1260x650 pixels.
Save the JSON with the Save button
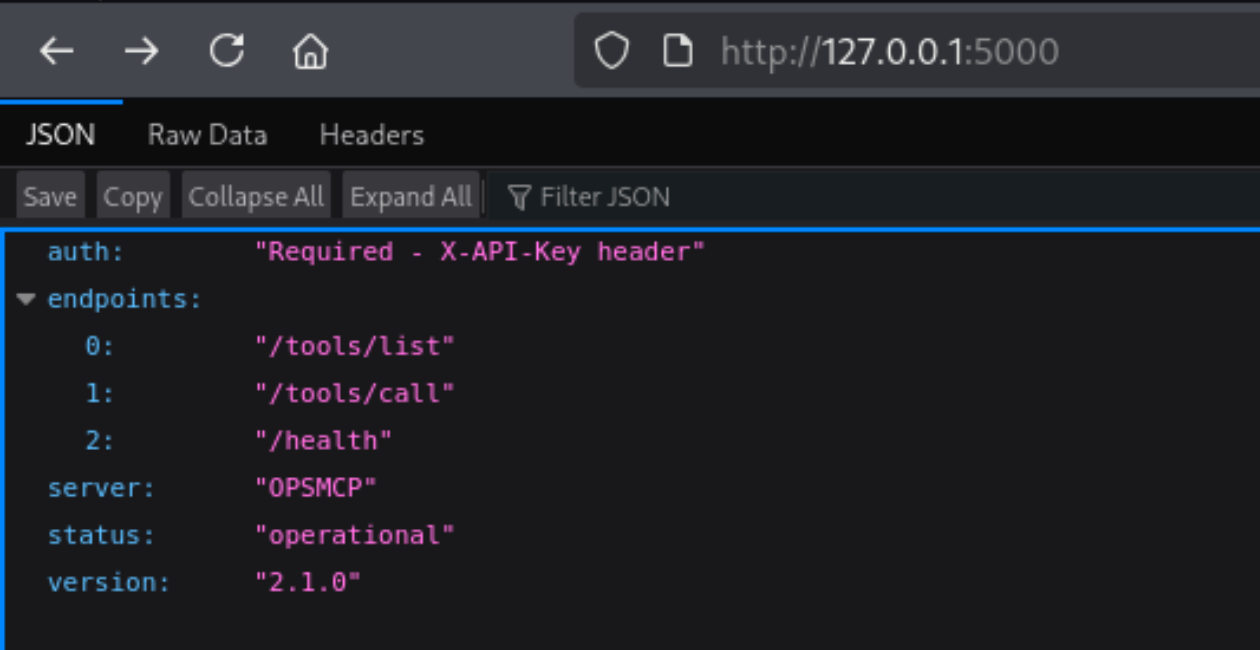tap(50, 197)
